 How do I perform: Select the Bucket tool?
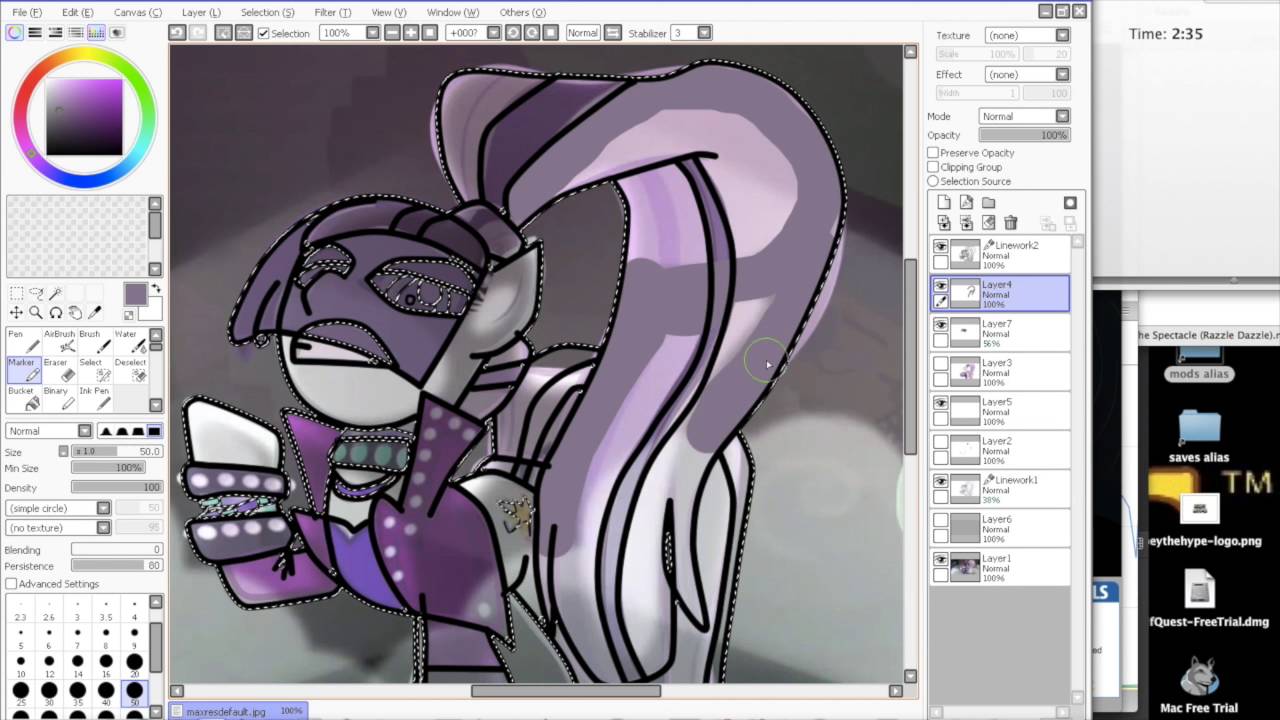click(22, 398)
